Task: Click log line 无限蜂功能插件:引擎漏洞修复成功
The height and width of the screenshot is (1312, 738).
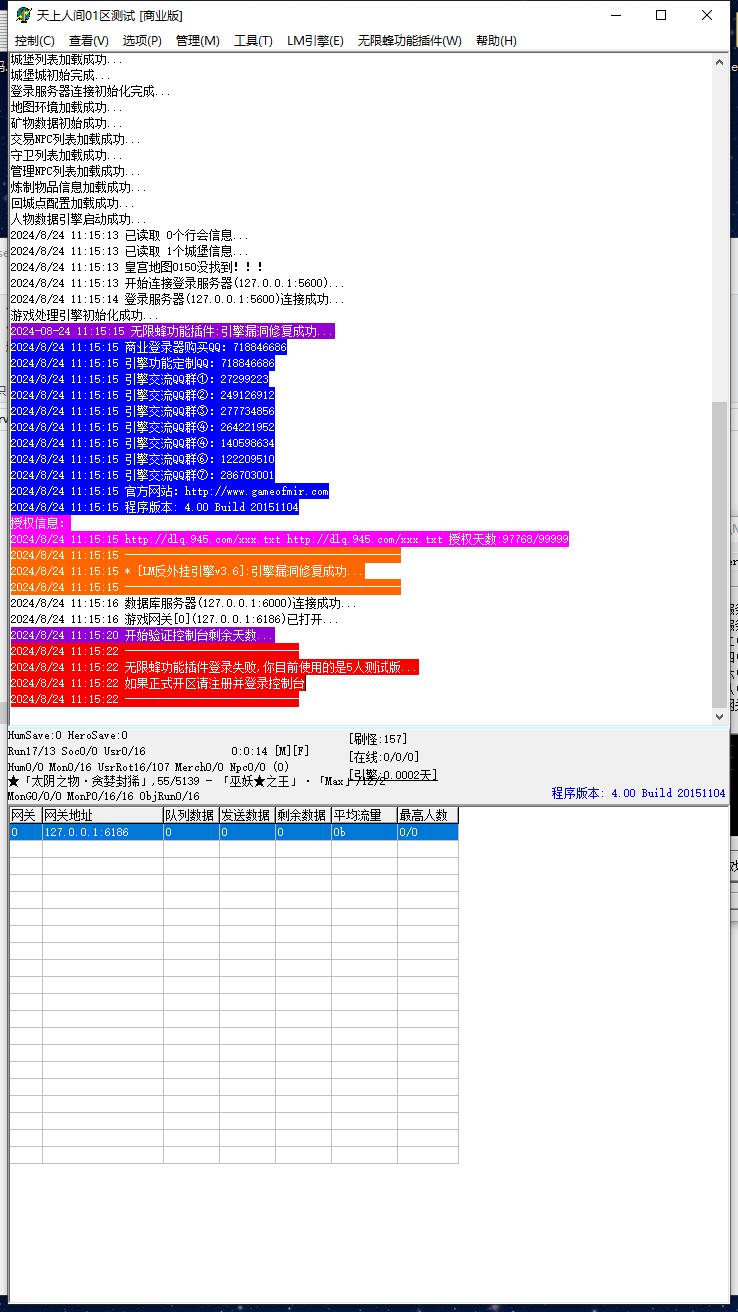Action: [x=172, y=331]
